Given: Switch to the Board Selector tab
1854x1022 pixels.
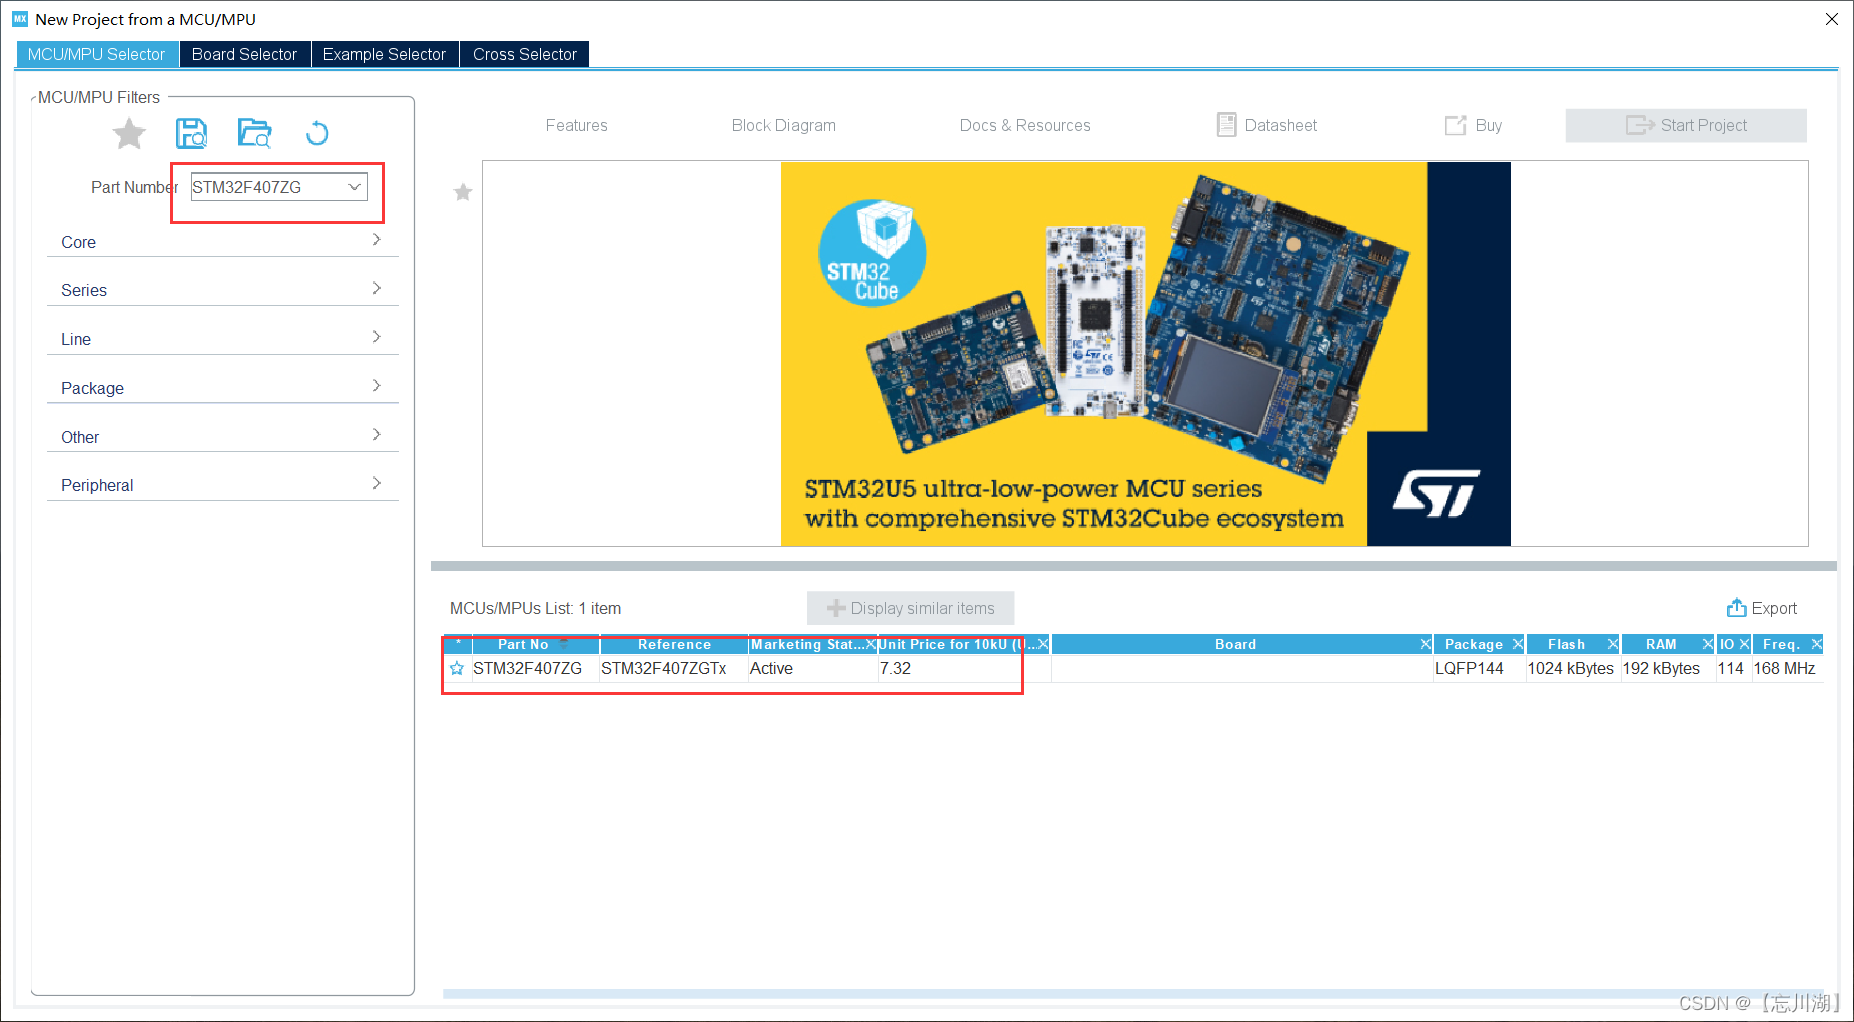Looking at the screenshot, I should (x=244, y=54).
